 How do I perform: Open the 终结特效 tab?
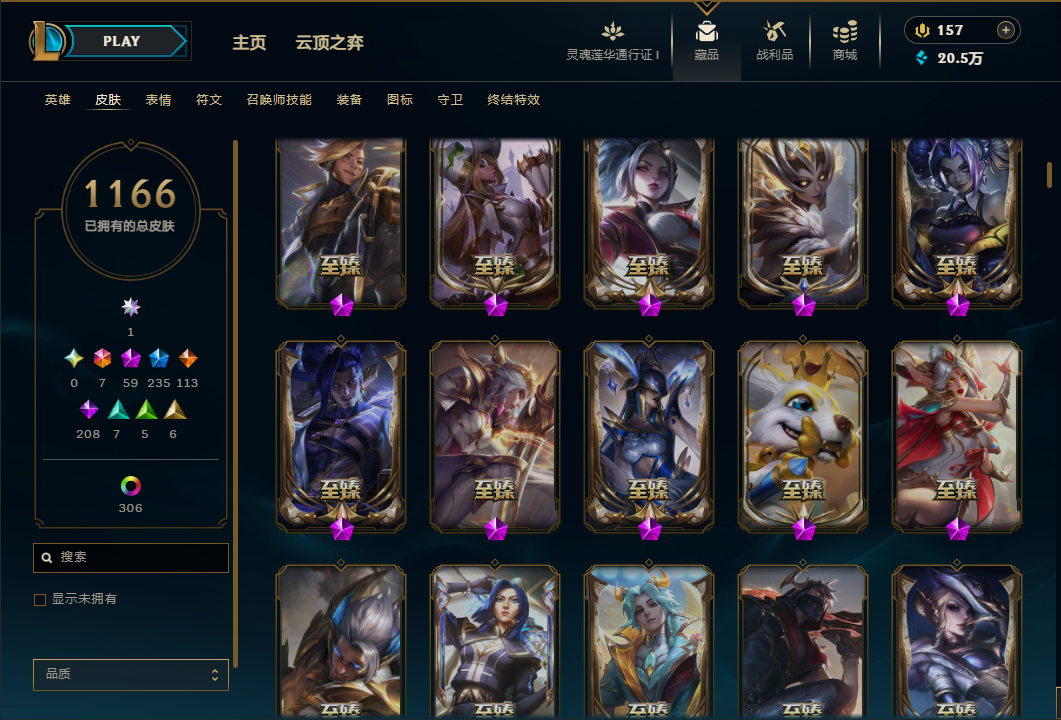514,100
